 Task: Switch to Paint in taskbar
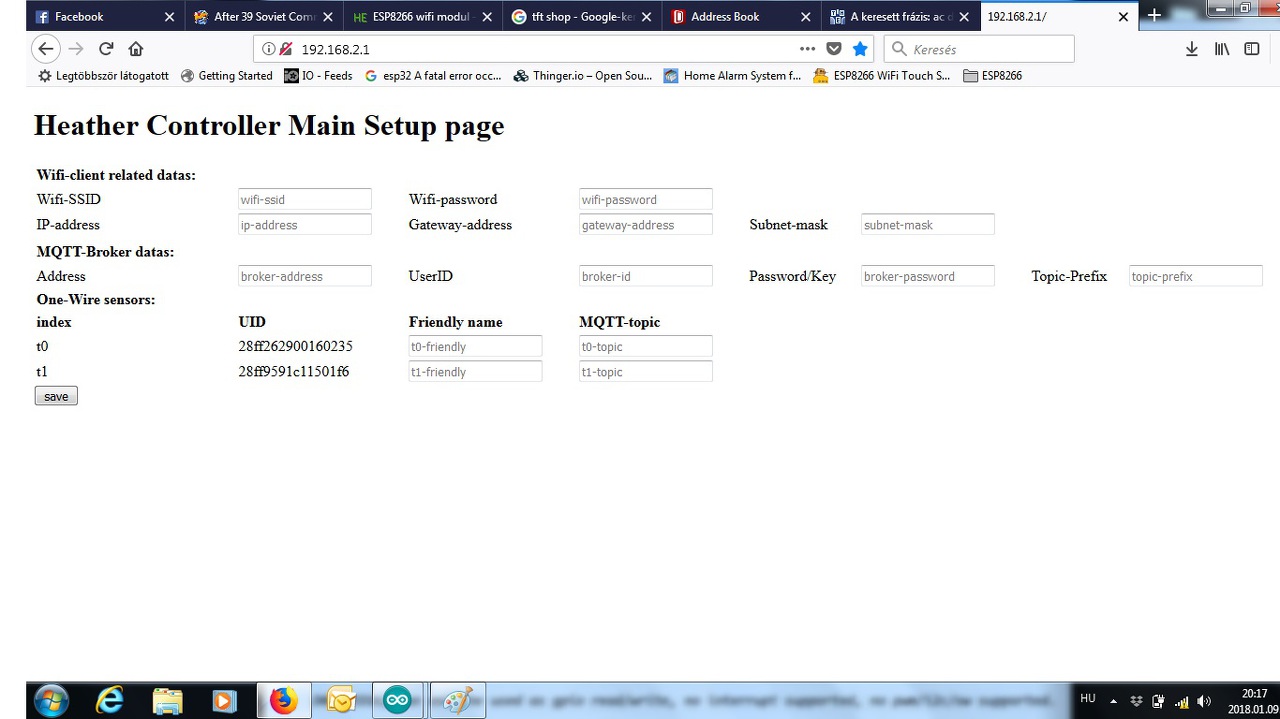(x=457, y=701)
